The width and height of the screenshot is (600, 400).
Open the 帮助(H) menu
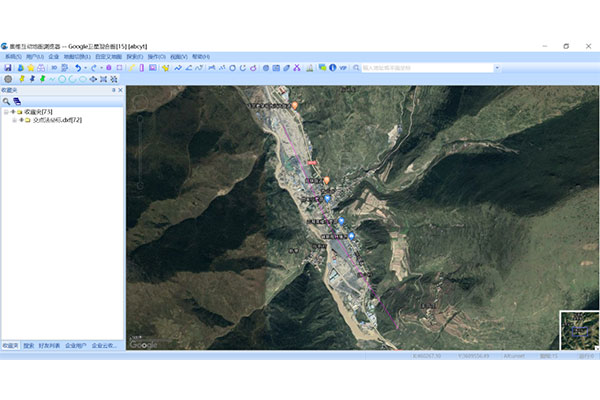point(201,57)
